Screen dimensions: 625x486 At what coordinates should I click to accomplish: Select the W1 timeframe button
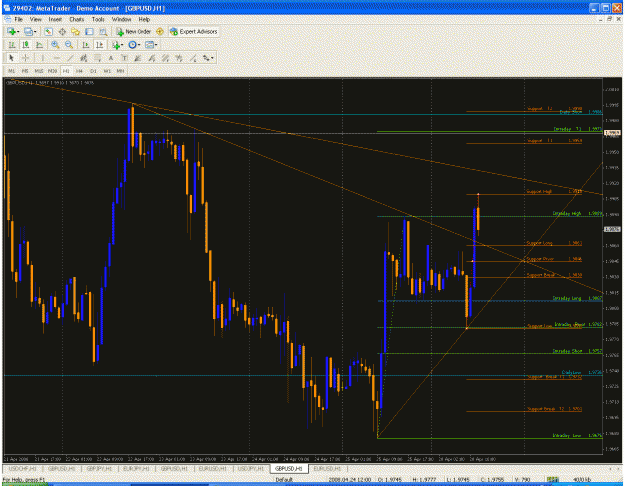tap(107, 71)
